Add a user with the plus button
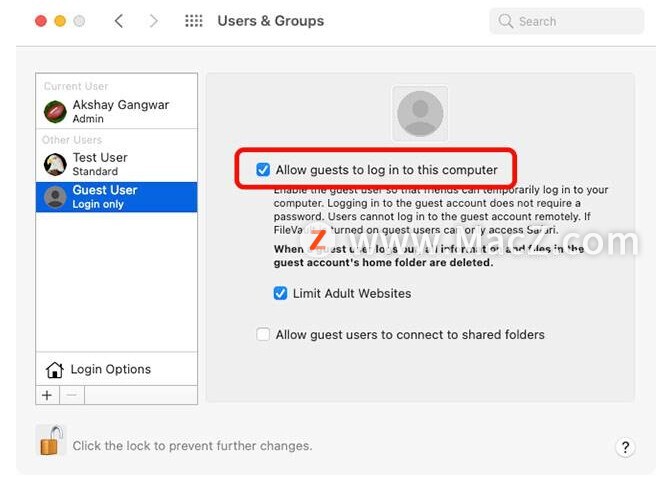This screenshot has height=480, width=658. 47,395
